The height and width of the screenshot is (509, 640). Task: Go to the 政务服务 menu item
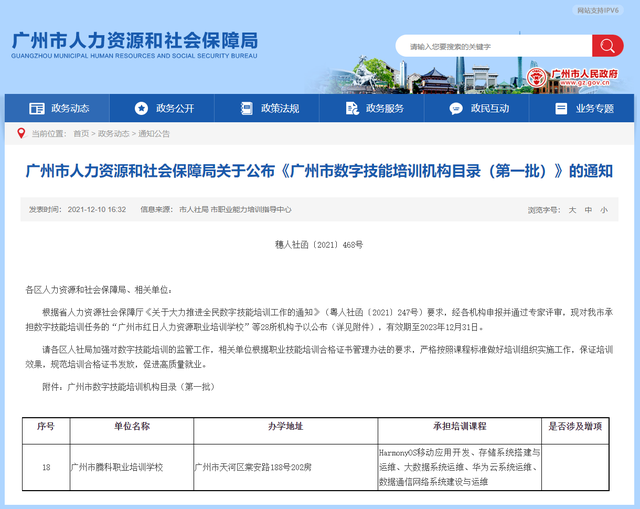click(385, 108)
